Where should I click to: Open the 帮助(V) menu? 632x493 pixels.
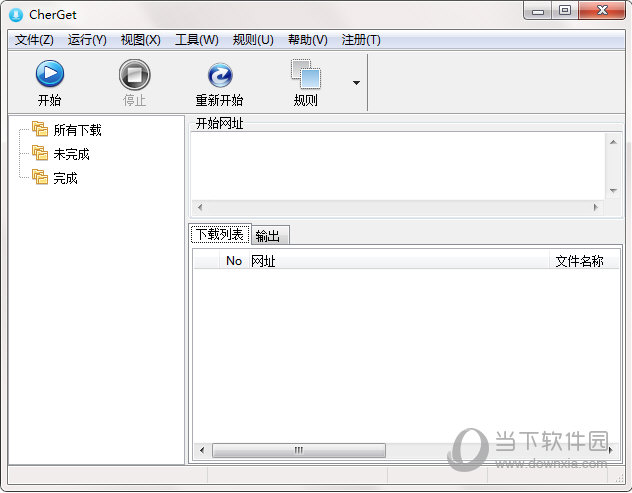pyautogui.click(x=308, y=40)
